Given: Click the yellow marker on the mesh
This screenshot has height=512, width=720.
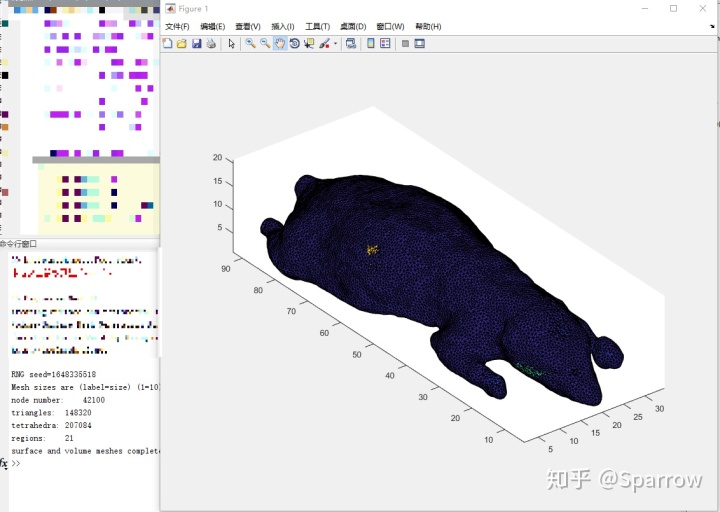Looking at the screenshot, I should tap(372, 250).
